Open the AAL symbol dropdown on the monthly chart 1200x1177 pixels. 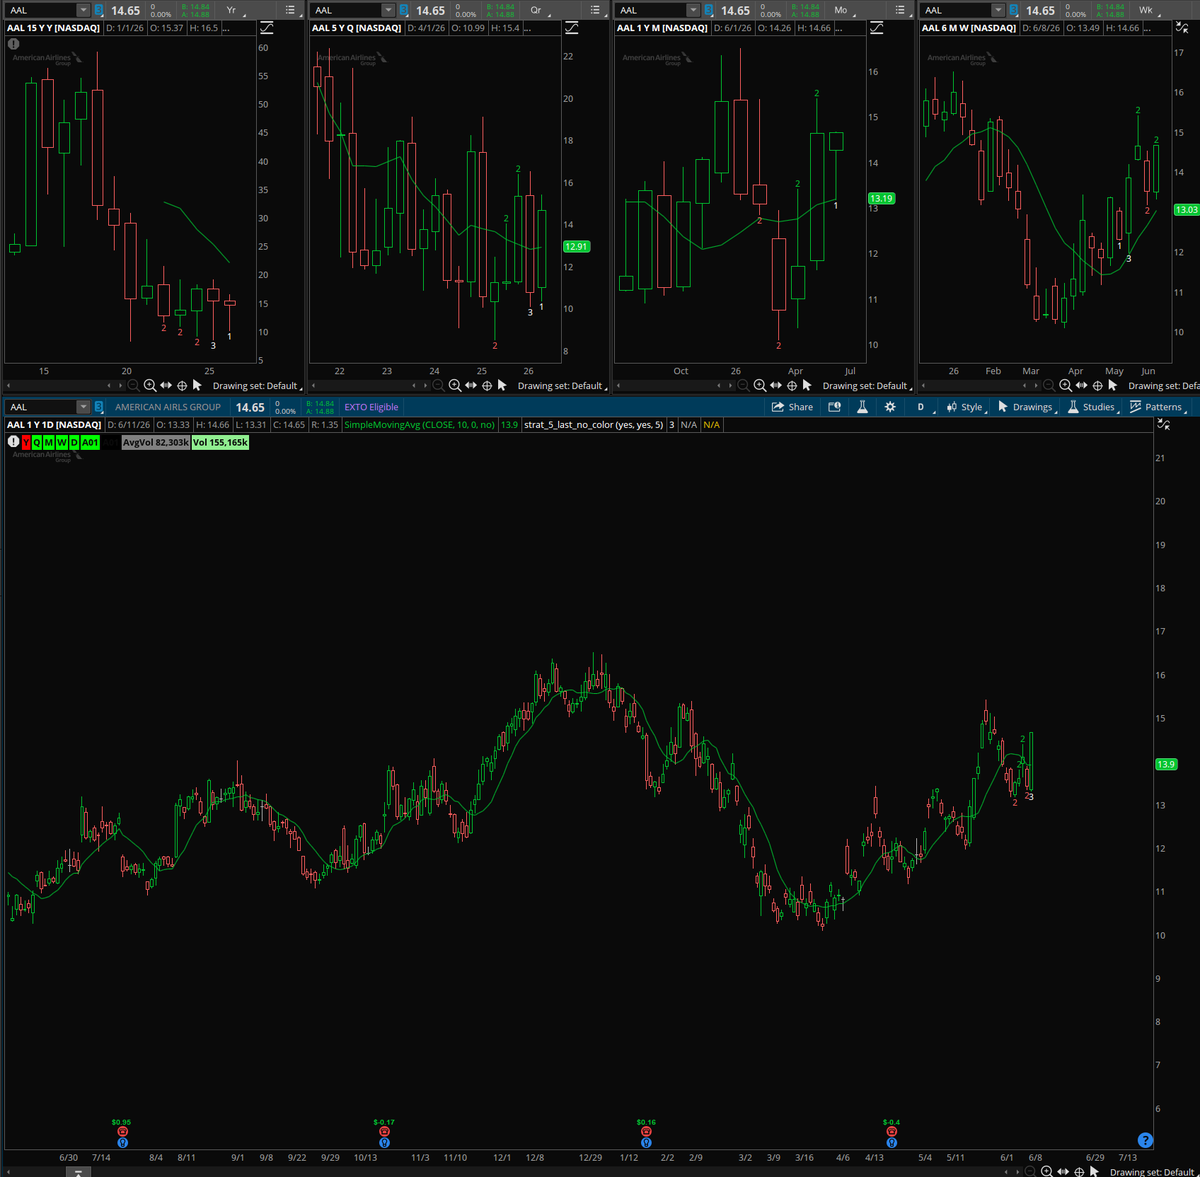(693, 10)
